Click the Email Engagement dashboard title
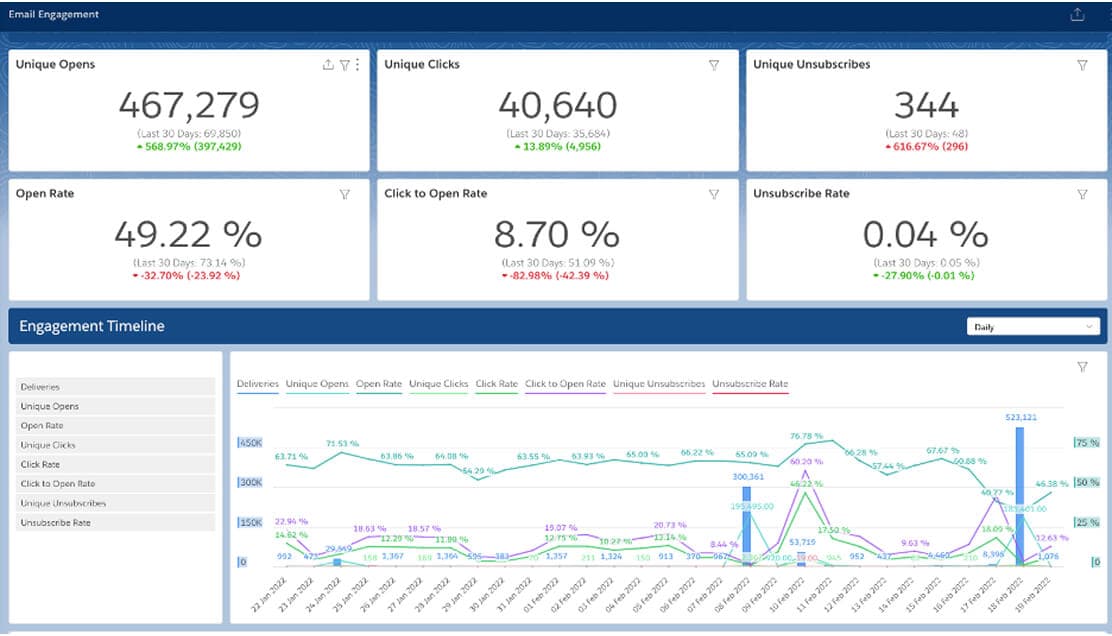This screenshot has height=636, width=1112. (54, 14)
